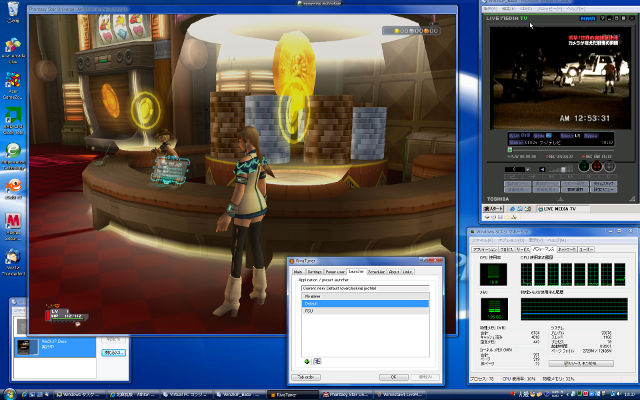Click the green round button in LIVE MEDIA TV
This screenshot has height=400, width=640.
pos(584,167)
